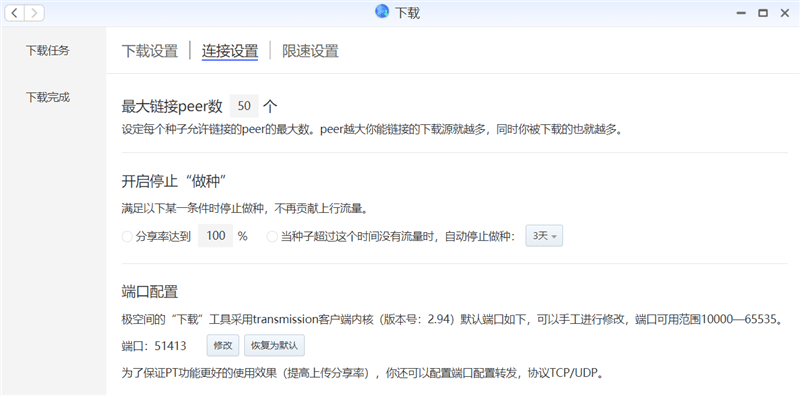
Task: Select the 当种子超过这个时间没有流量时 radio button
Action: click(x=272, y=236)
